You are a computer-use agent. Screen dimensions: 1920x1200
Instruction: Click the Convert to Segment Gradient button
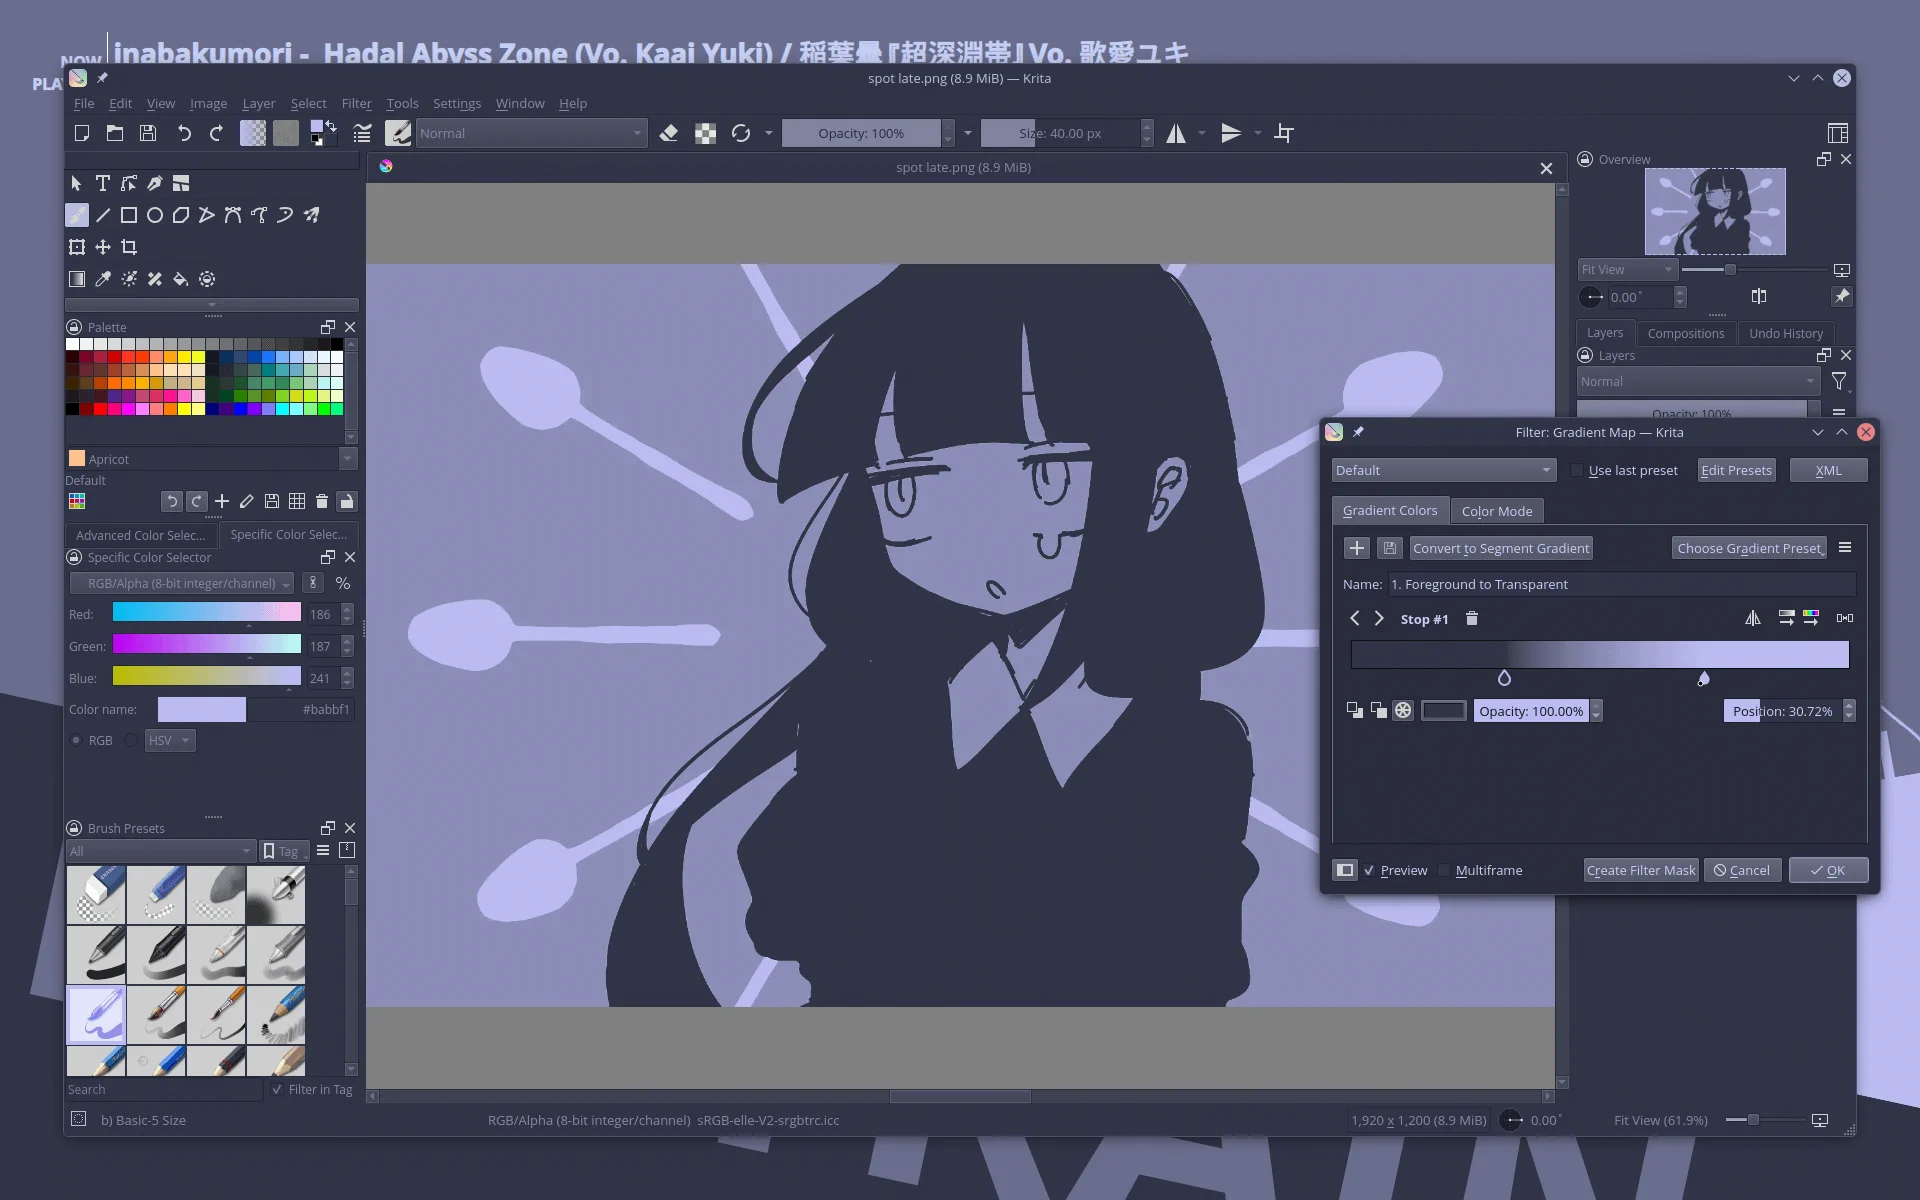(x=1501, y=548)
